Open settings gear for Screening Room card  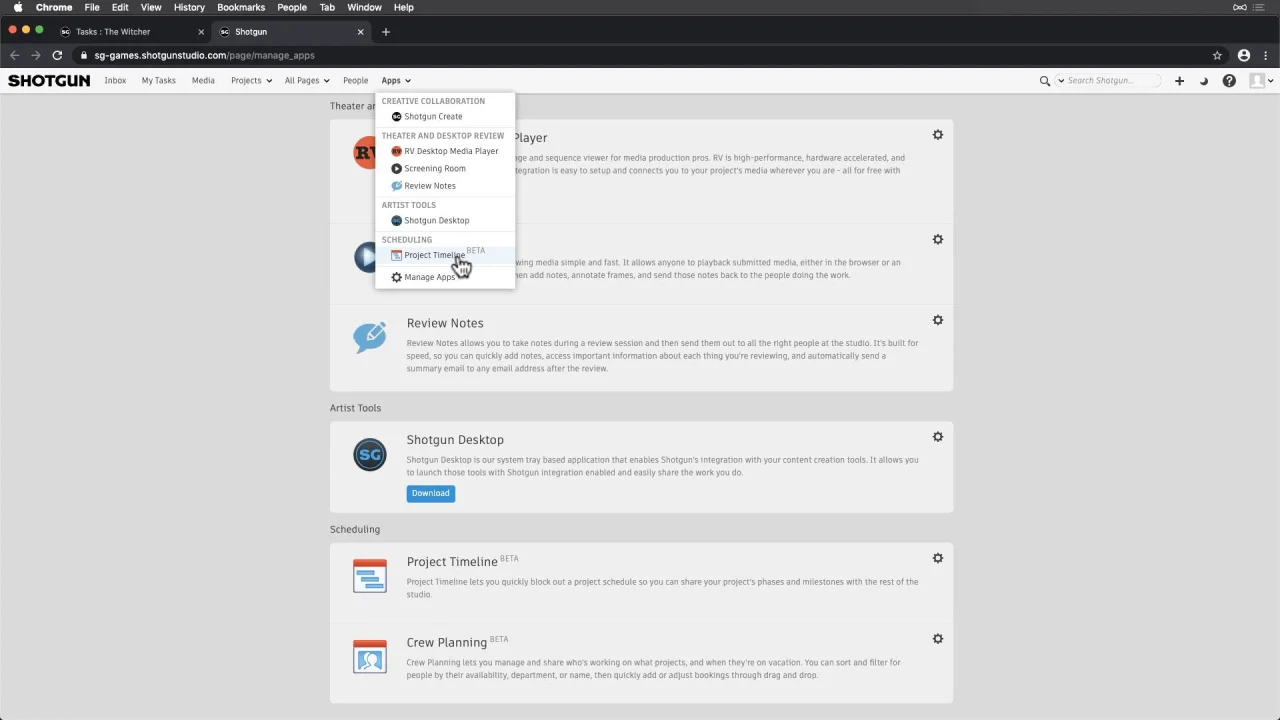[938, 240]
